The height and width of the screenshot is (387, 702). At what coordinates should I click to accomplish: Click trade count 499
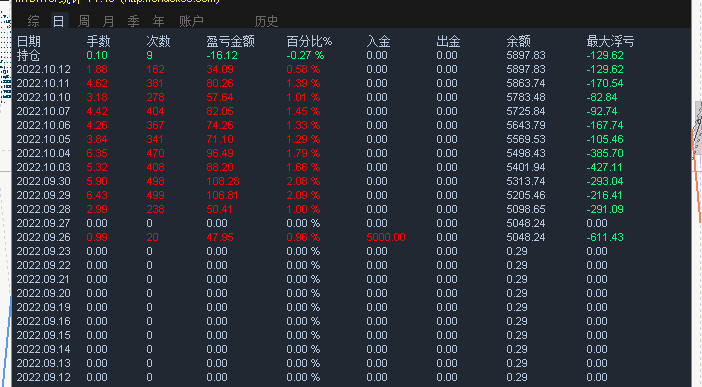coord(155,195)
